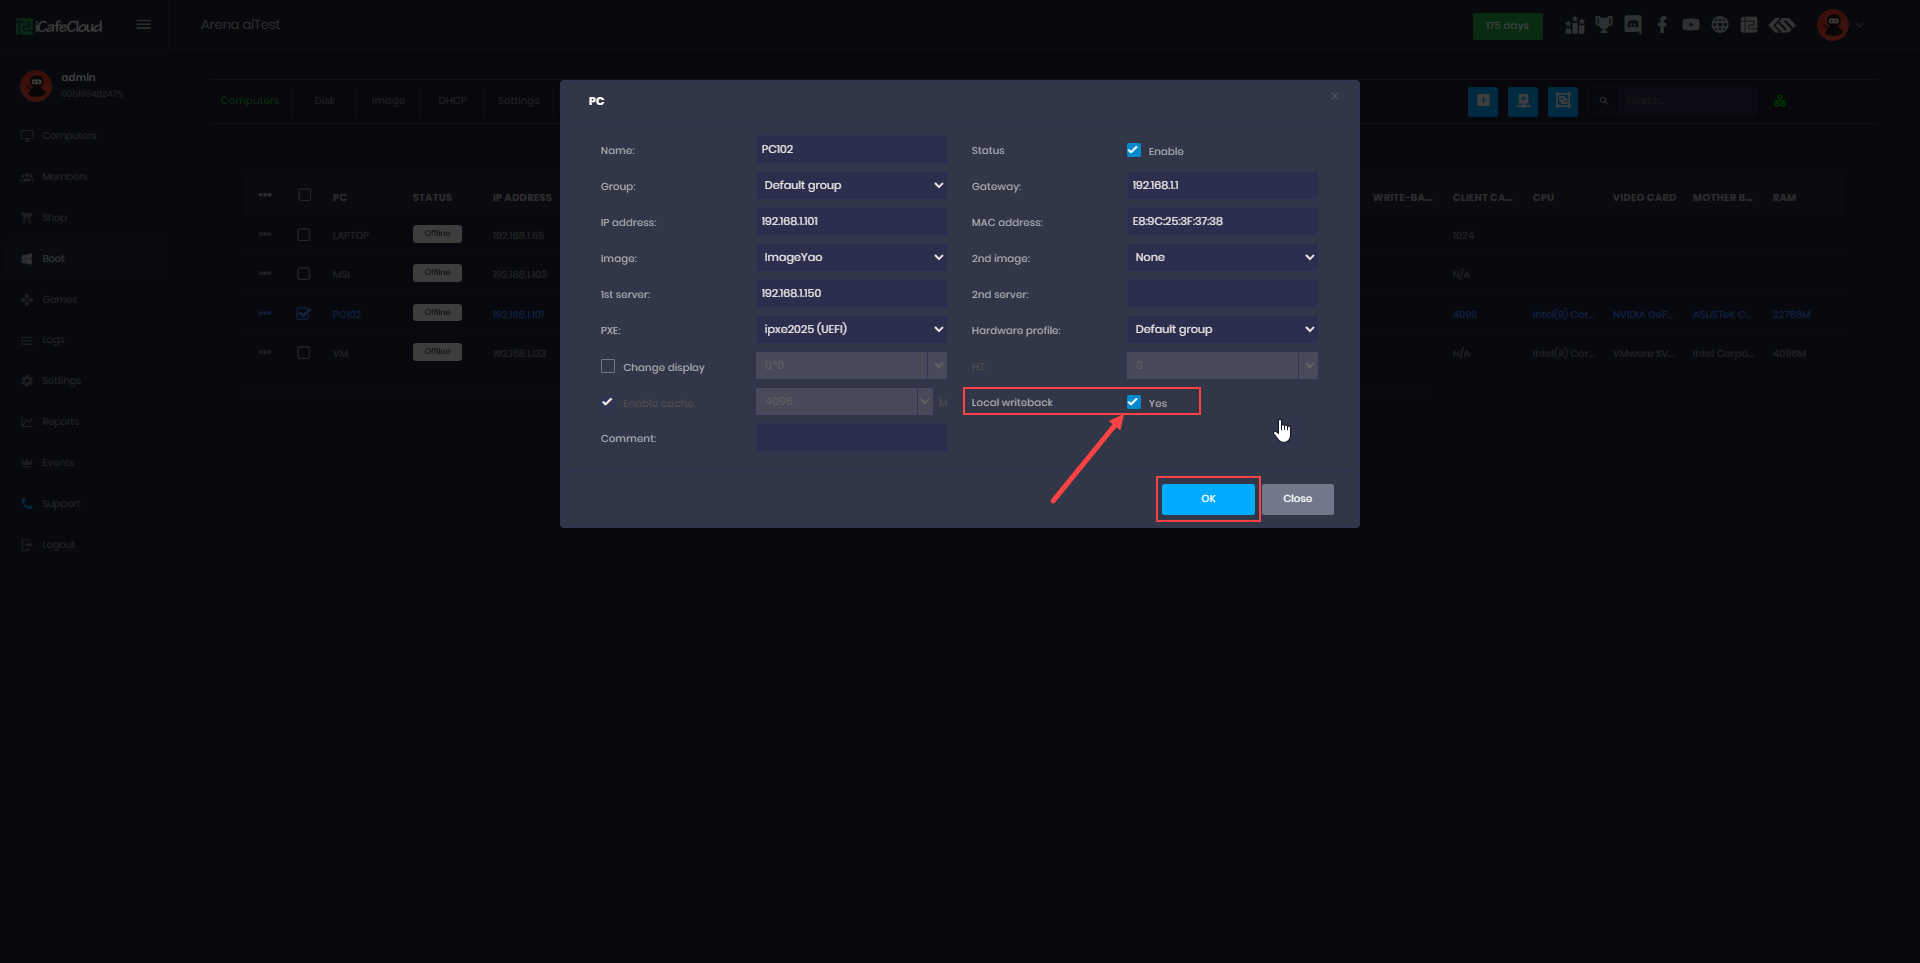Click the Close button in dialog

click(x=1297, y=499)
